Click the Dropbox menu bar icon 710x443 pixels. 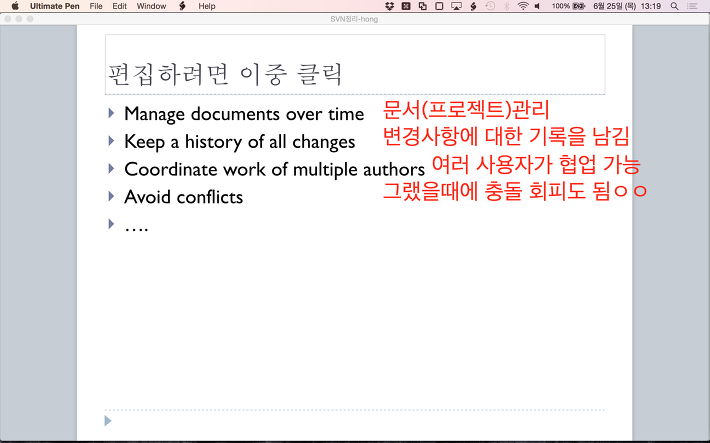389,6
